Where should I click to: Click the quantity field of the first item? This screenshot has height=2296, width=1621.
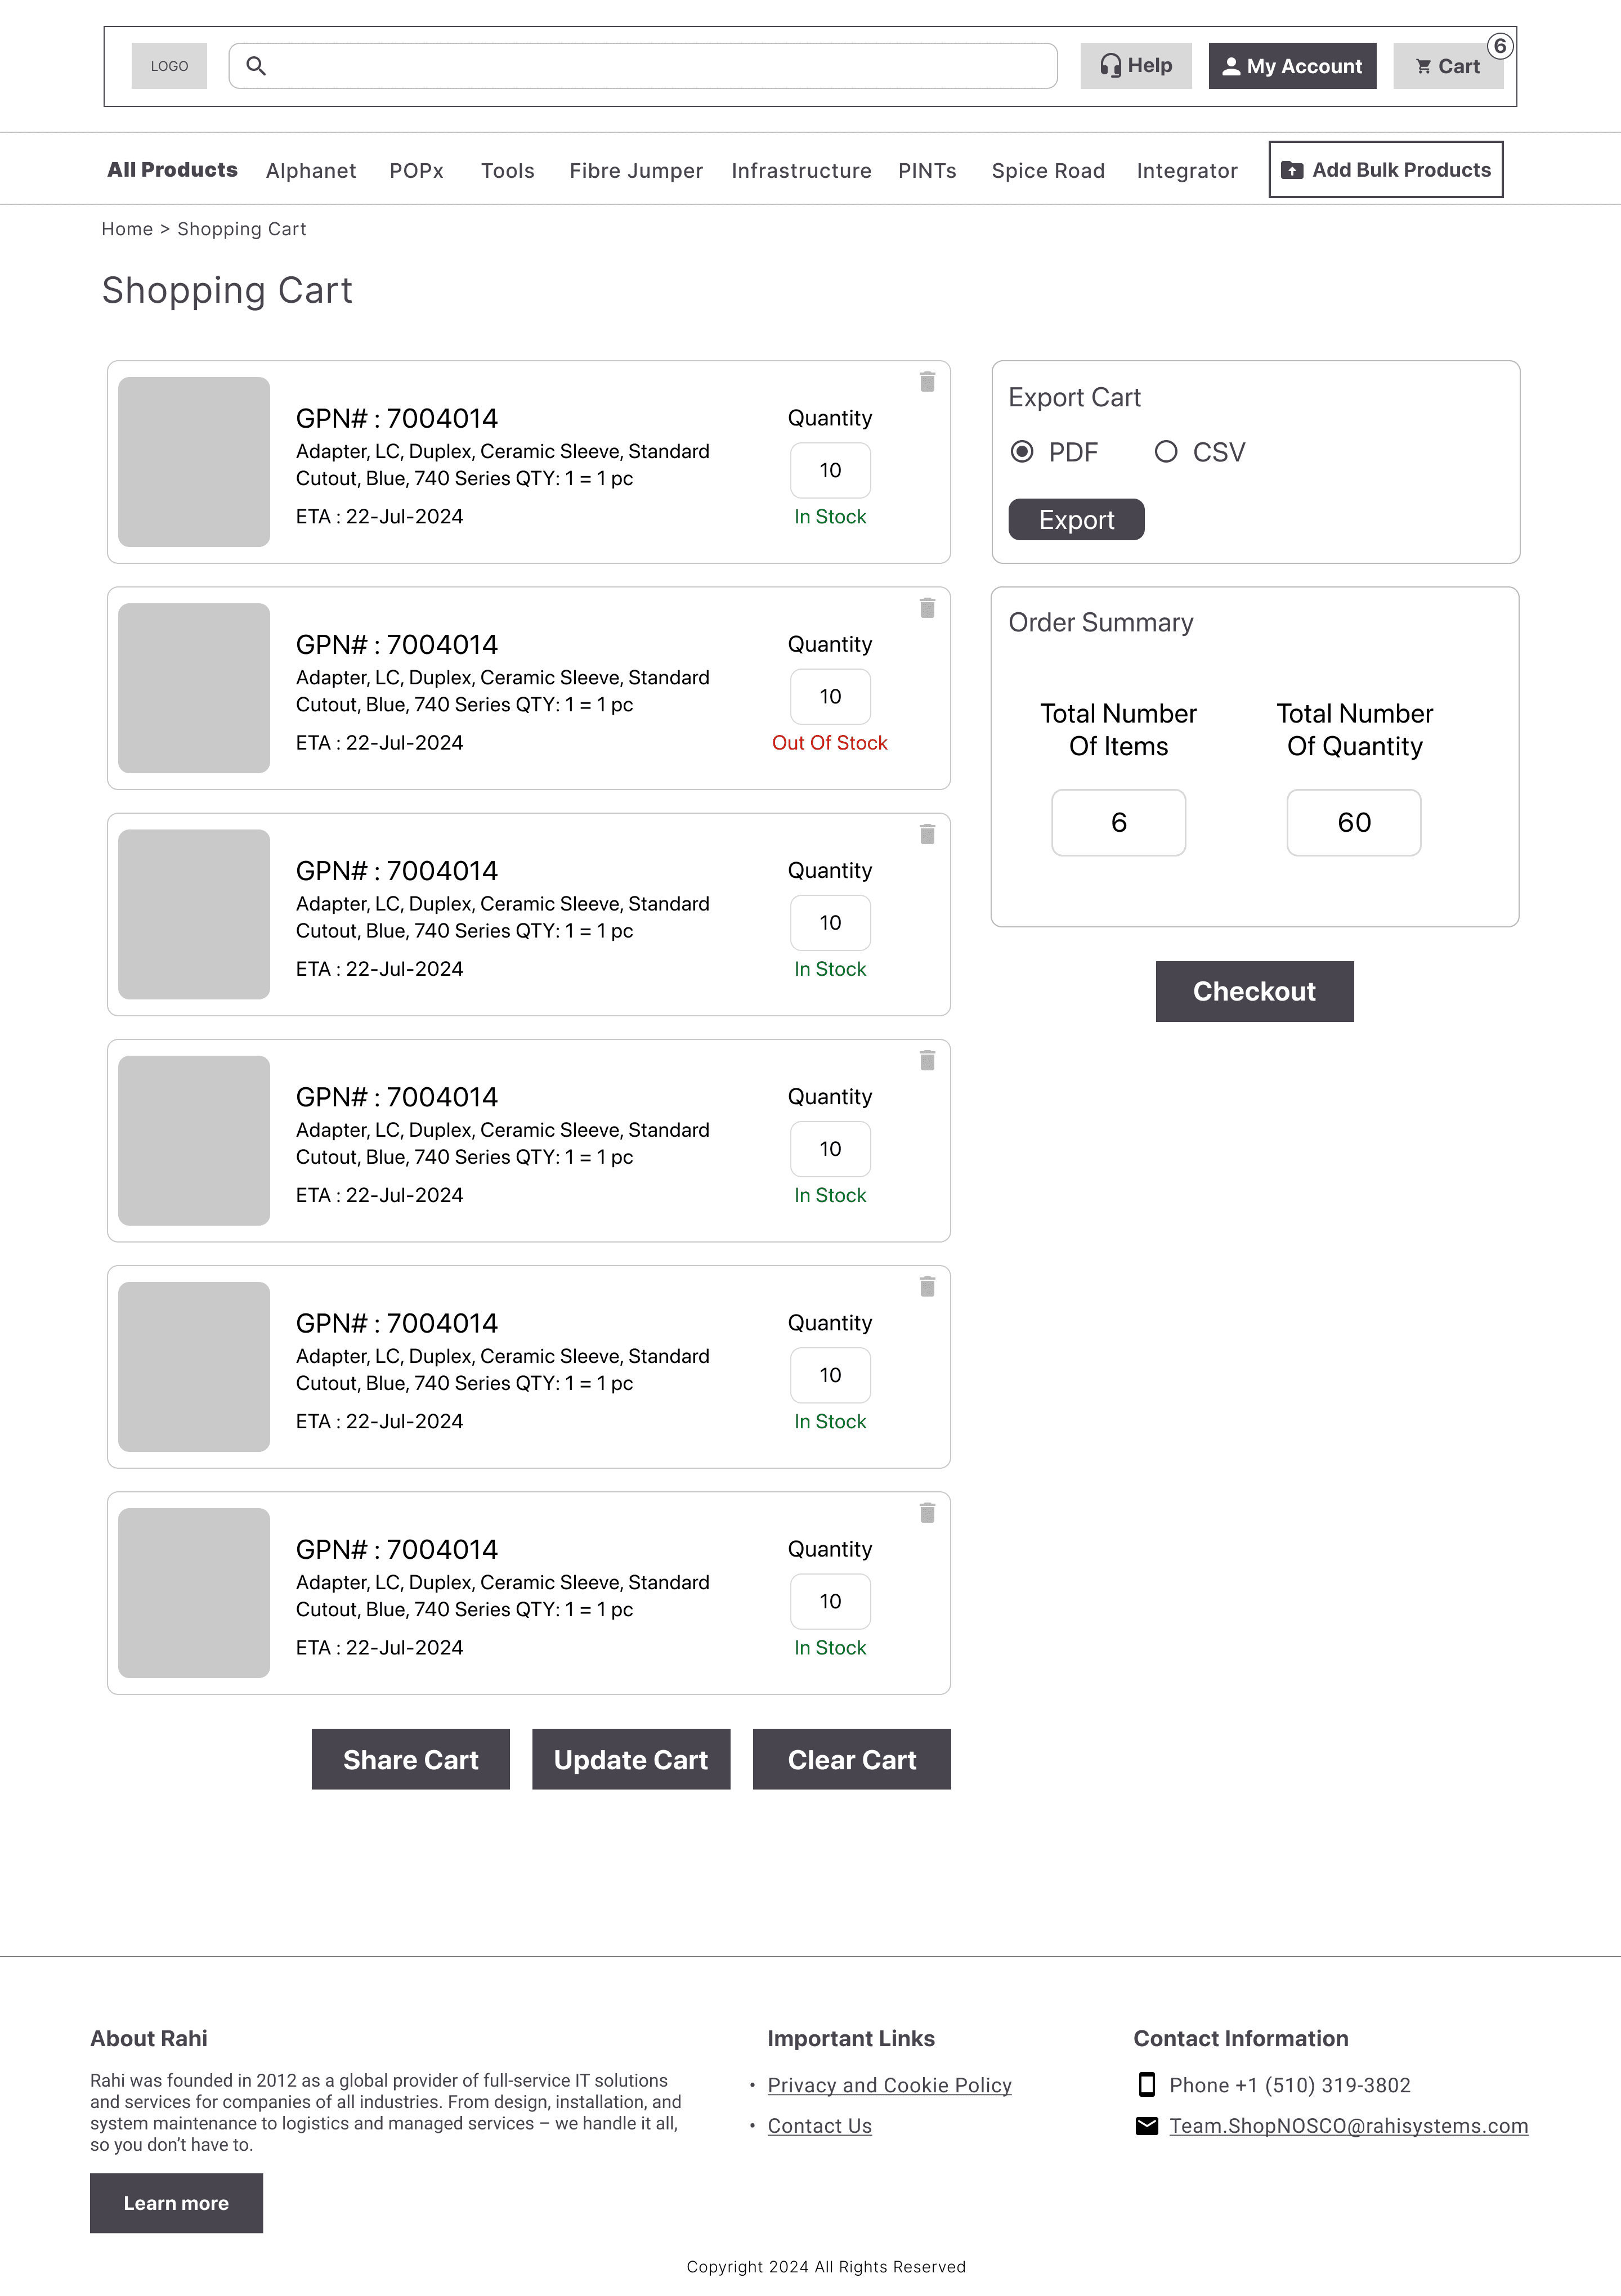pos(830,470)
